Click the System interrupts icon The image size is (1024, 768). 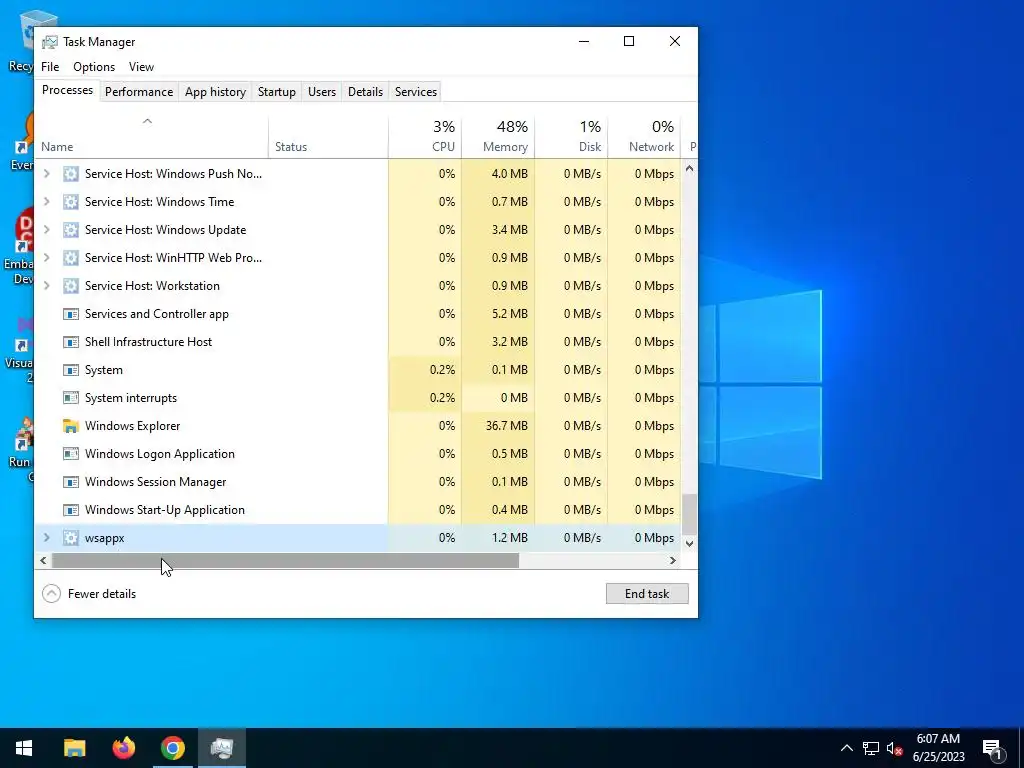point(71,398)
